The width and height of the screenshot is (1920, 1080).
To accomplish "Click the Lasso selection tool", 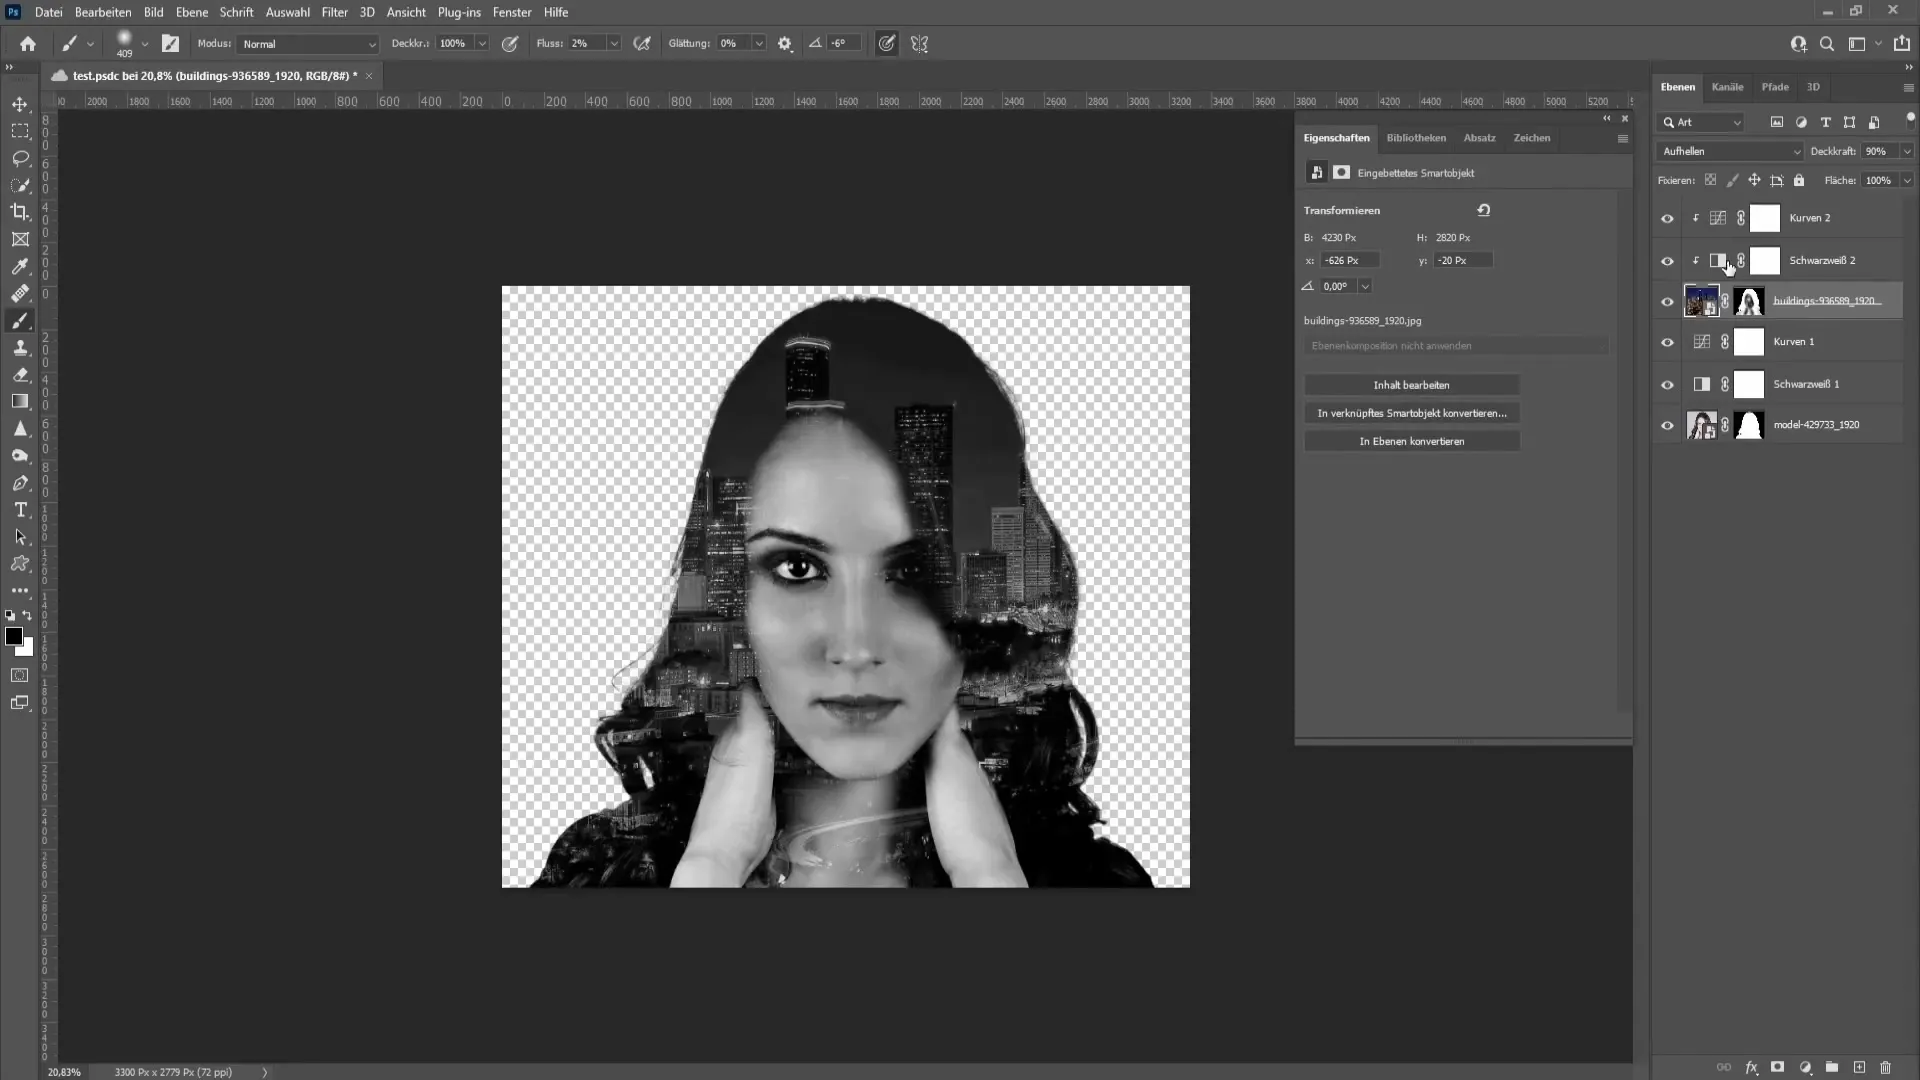I will (20, 156).
